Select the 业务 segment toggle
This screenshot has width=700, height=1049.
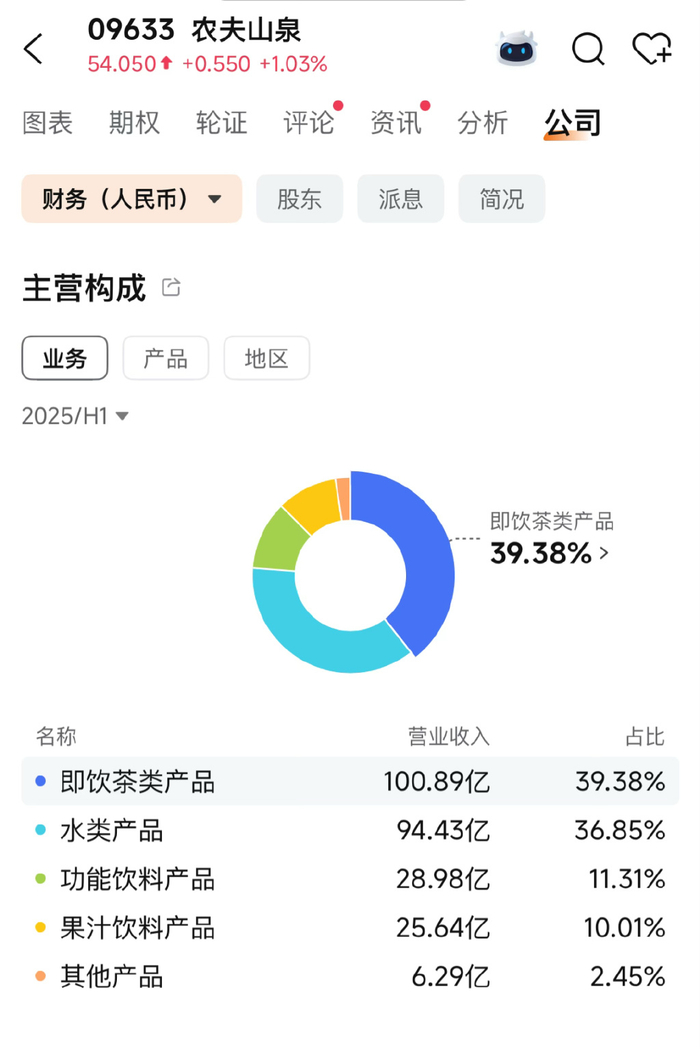pyautogui.click(x=65, y=358)
